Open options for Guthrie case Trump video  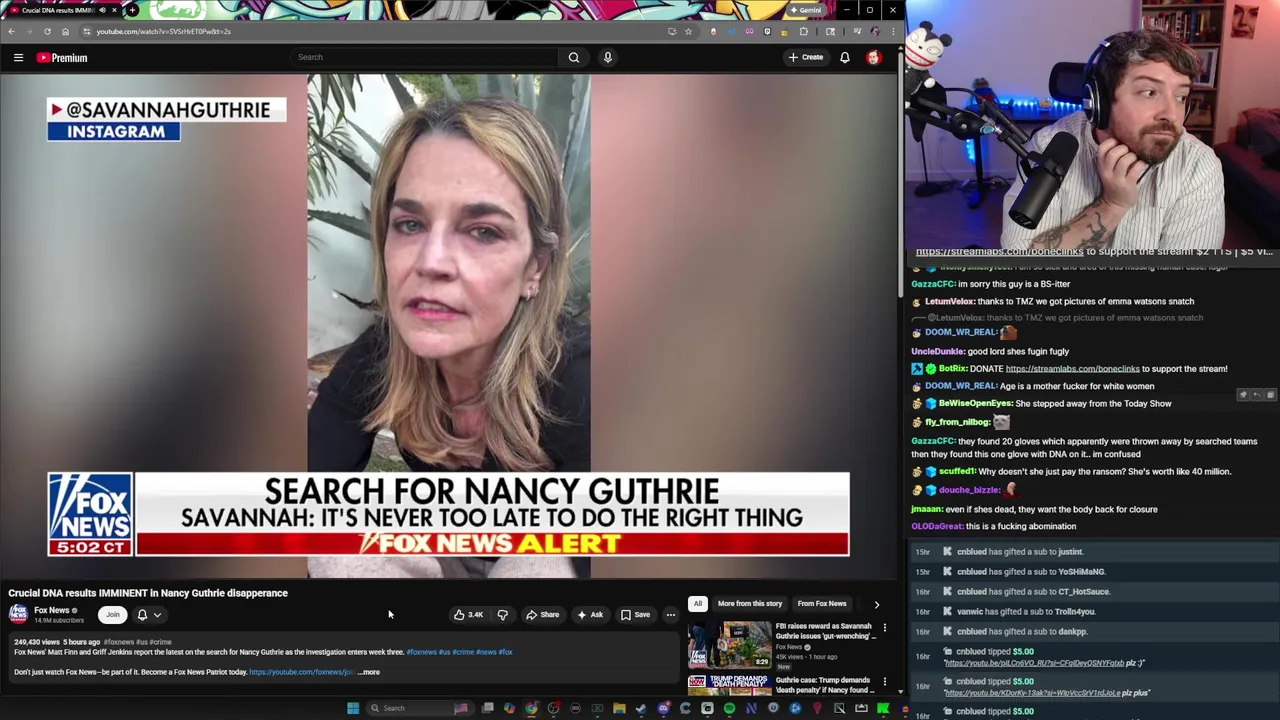pyautogui.click(x=884, y=682)
